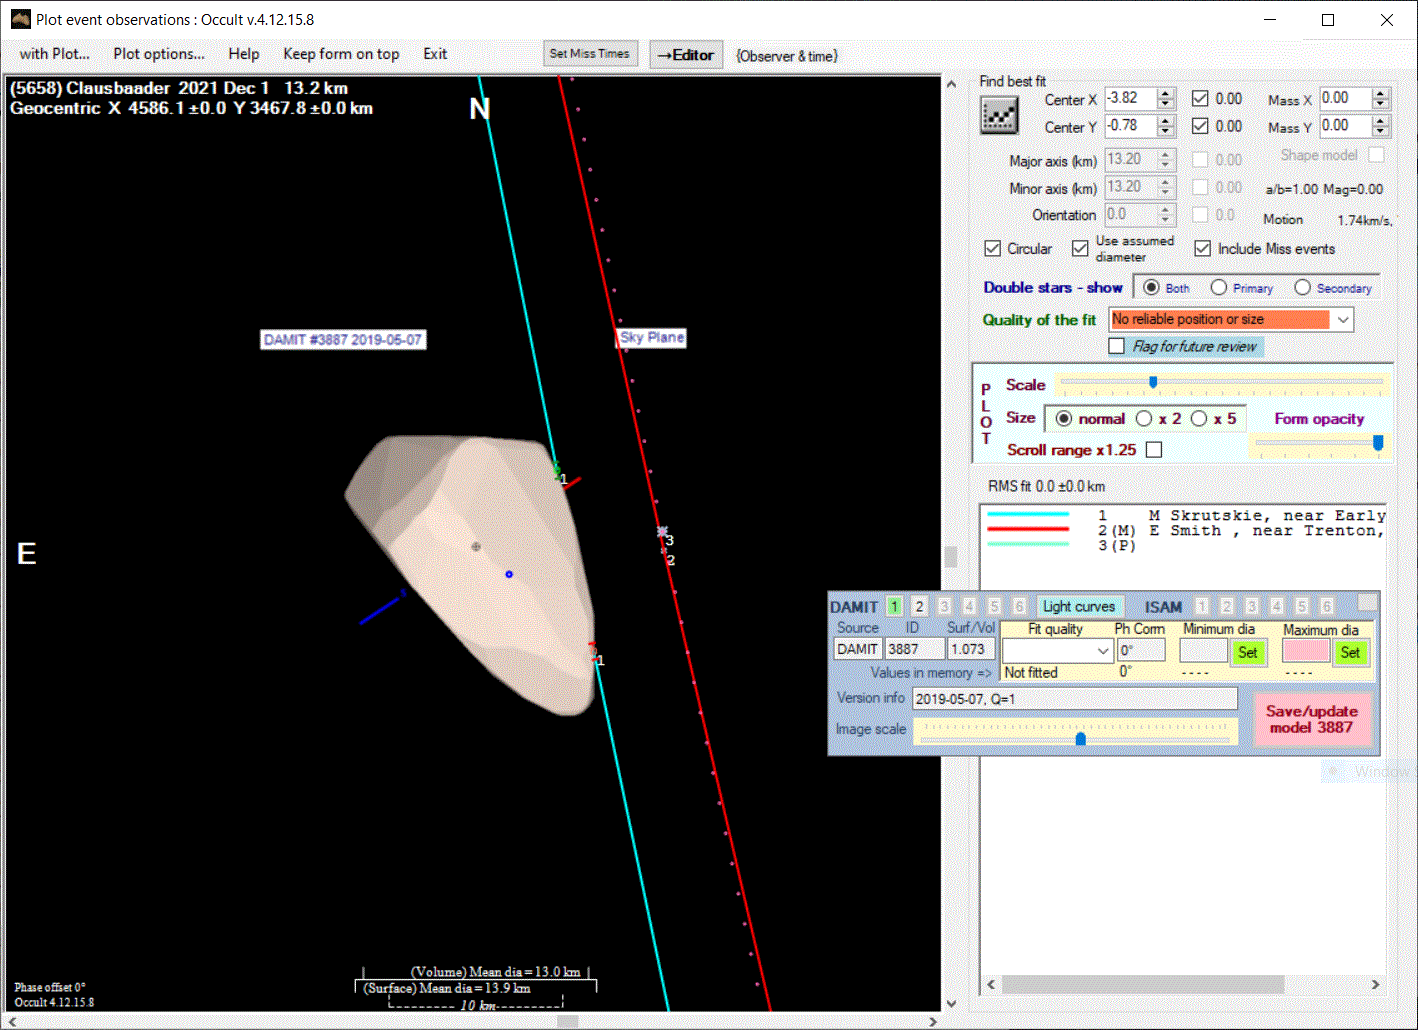
Task: Toggle Include Miss events checkbox
Action: click(x=1203, y=249)
